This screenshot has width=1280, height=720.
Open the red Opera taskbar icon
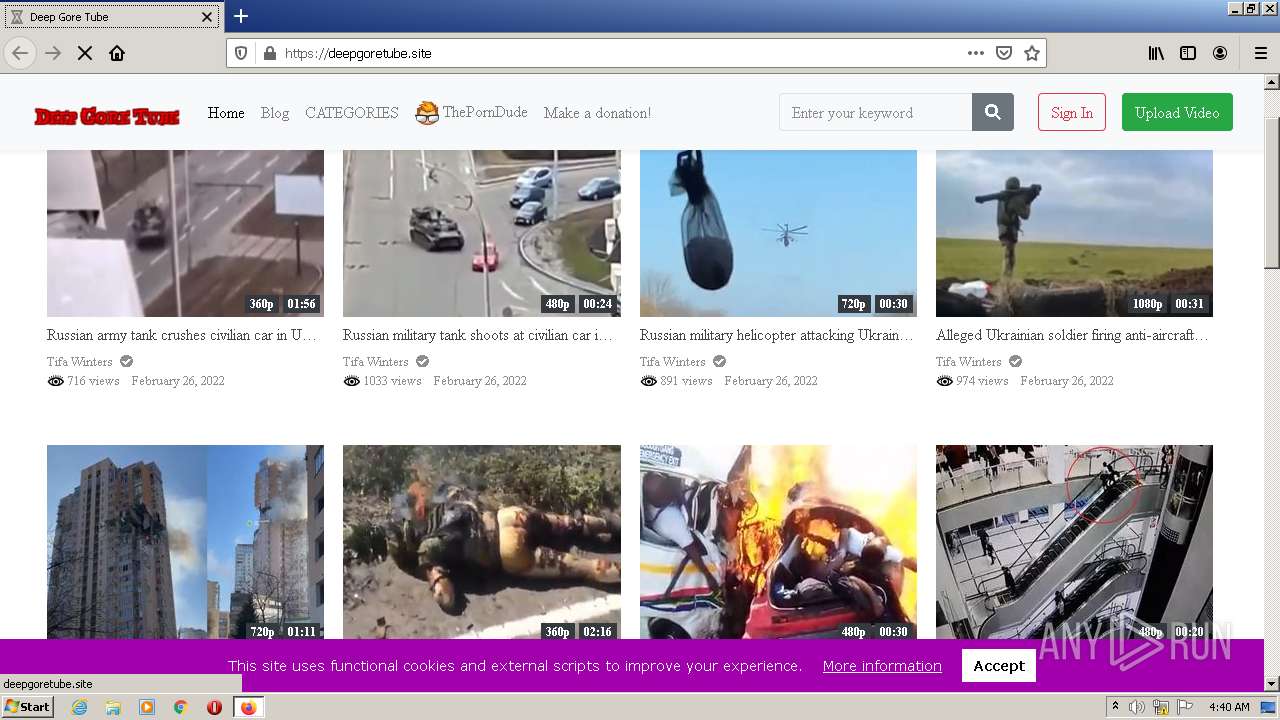(214, 707)
